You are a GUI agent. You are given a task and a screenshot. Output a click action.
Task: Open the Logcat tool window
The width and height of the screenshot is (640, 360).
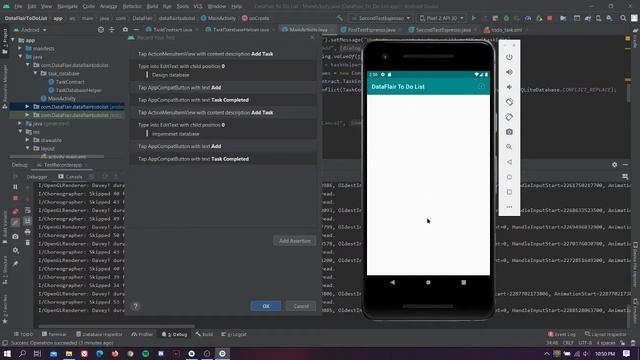(234, 334)
